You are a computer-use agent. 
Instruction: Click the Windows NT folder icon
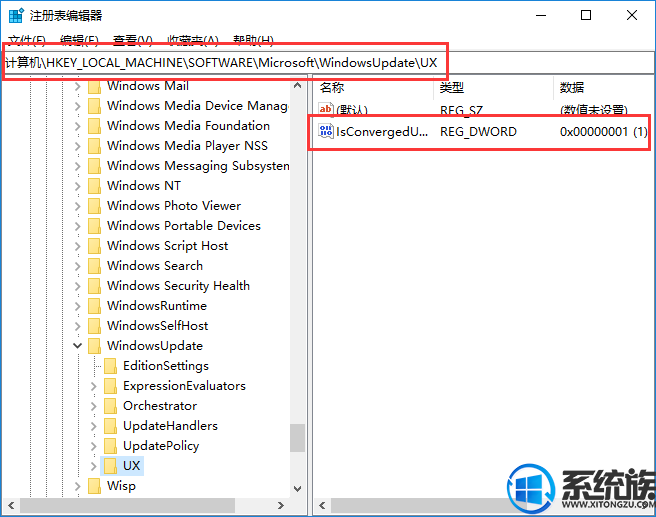(95, 186)
